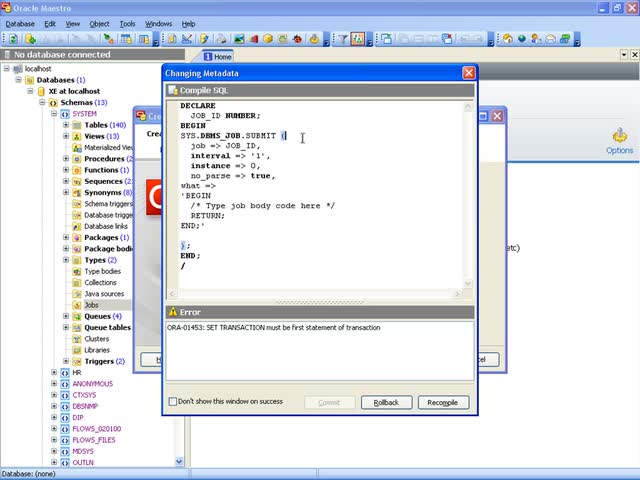This screenshot has height=480, width=640.
Task: Close the Changing Metadata dialog
Action: coord(469,73)
